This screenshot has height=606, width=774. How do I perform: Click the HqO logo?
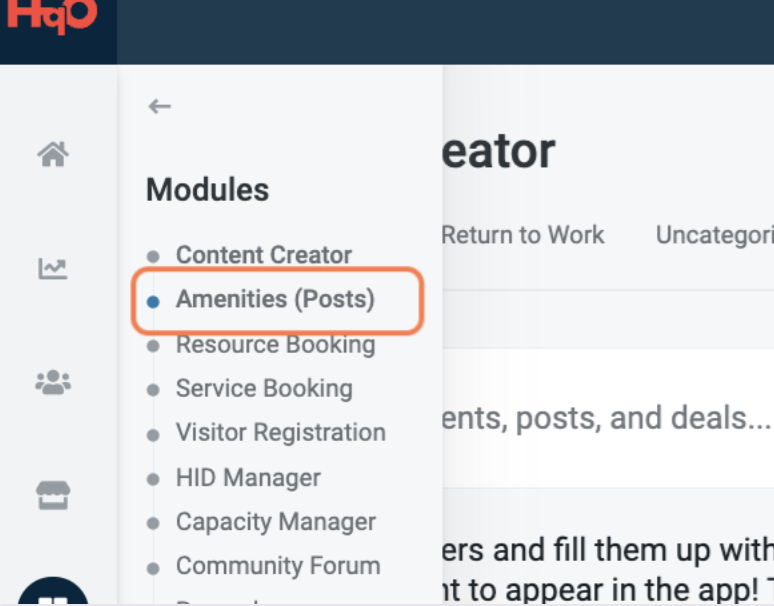click(x=49, y=16)
